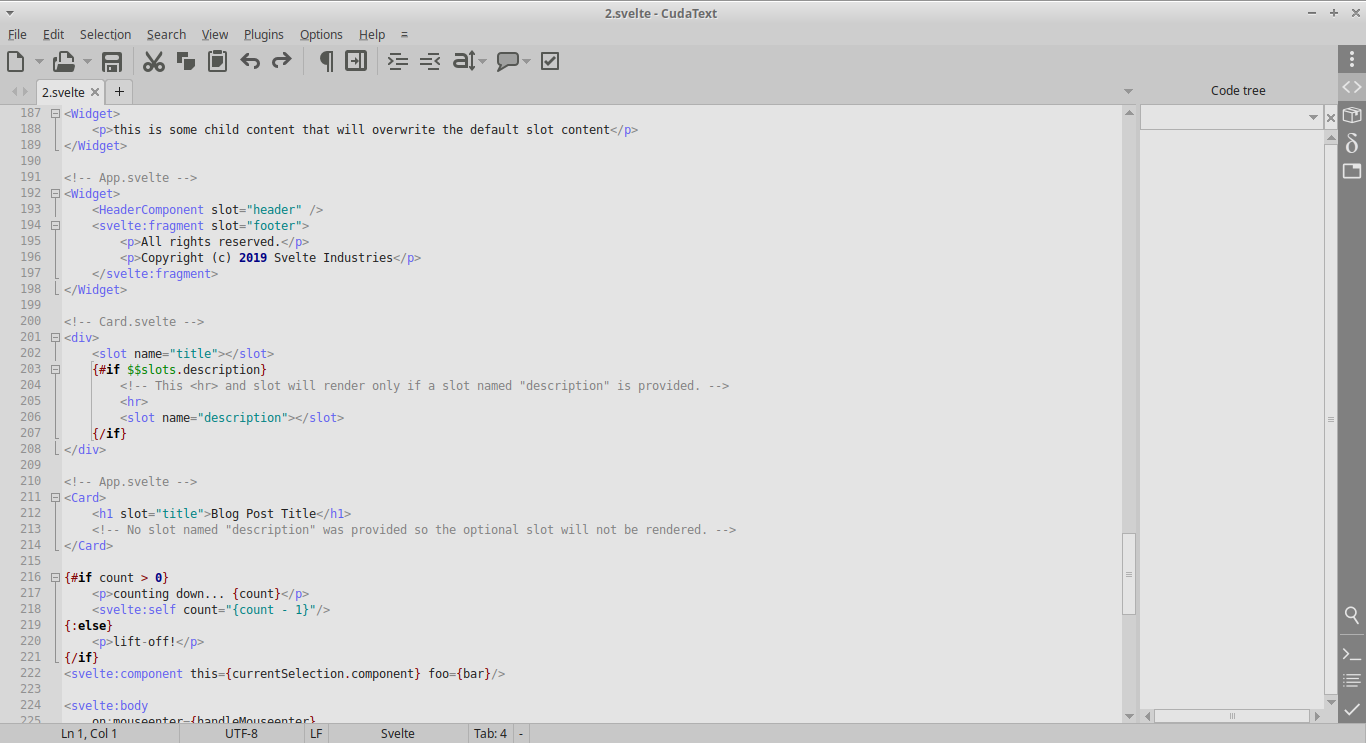
Task: Copy selection using the toolbar icon
Action: coord(185,61)
